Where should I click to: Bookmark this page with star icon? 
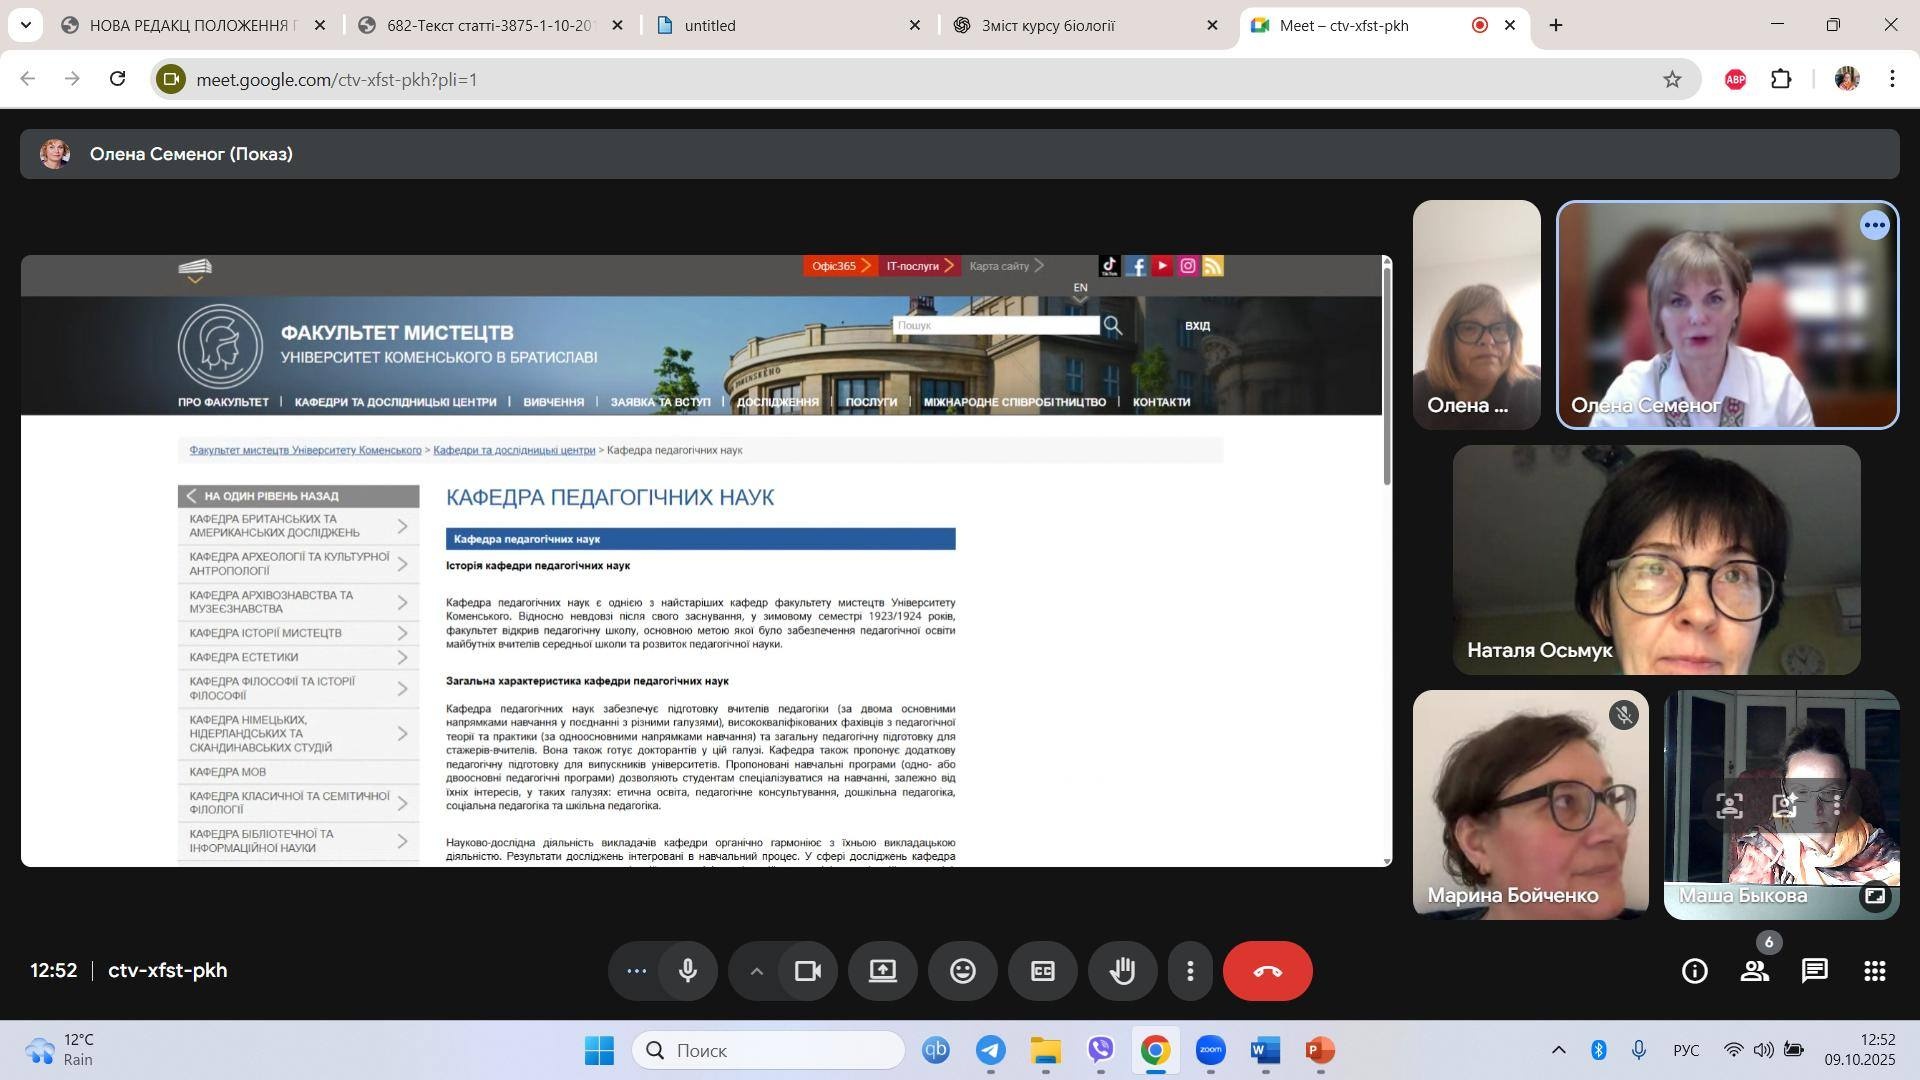(1672, 79)
